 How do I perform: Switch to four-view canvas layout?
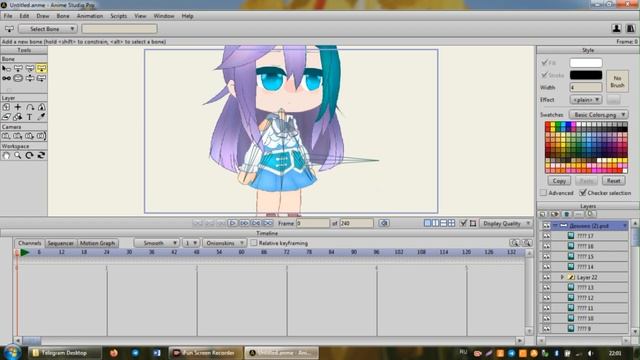[451, 223]
